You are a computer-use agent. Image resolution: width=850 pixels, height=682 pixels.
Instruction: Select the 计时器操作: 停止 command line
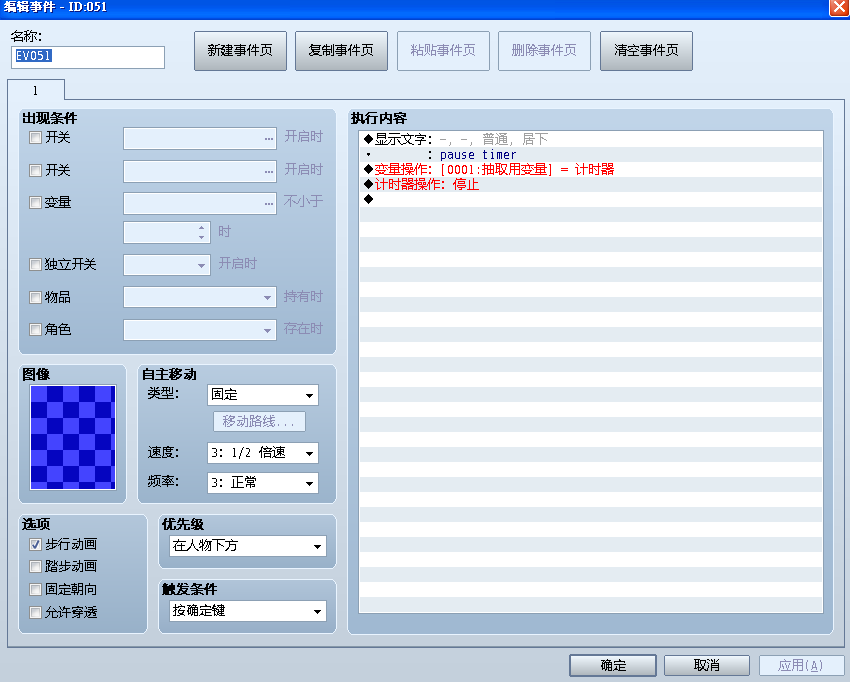591,184
